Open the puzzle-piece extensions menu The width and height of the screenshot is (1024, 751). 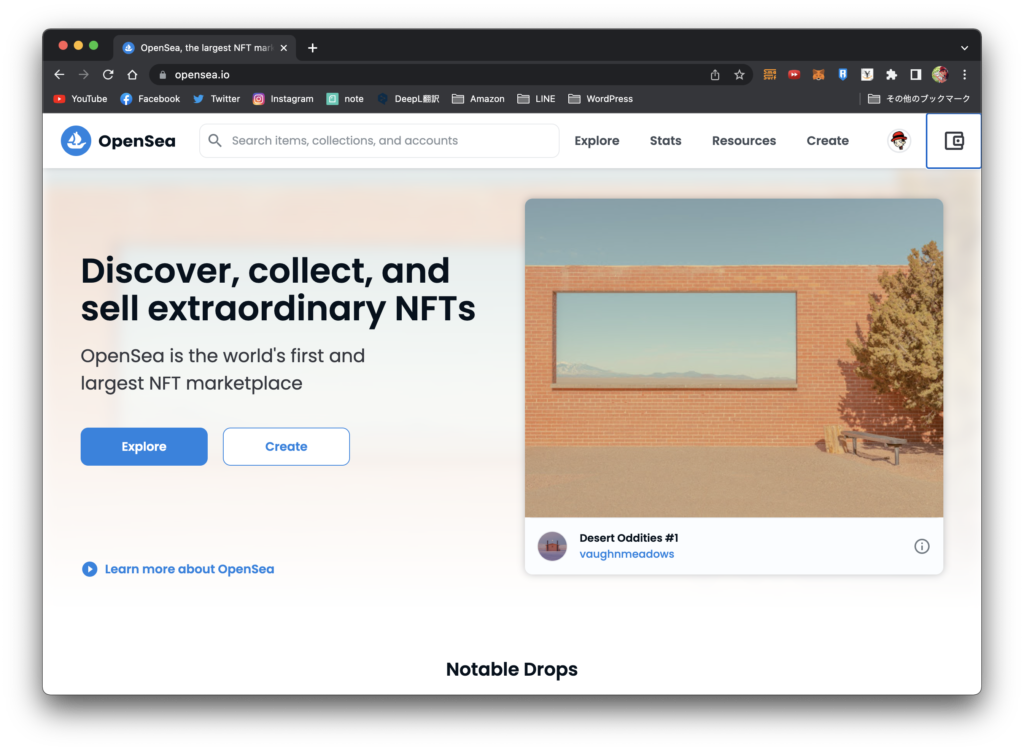click(x=891, y=74)
